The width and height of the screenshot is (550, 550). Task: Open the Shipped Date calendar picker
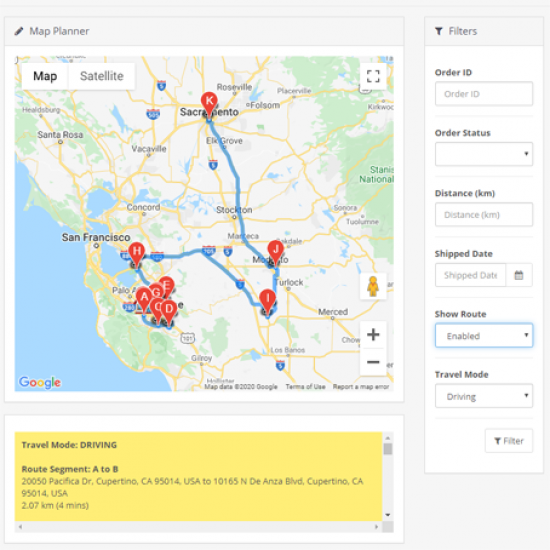click(x=519, y=275)
